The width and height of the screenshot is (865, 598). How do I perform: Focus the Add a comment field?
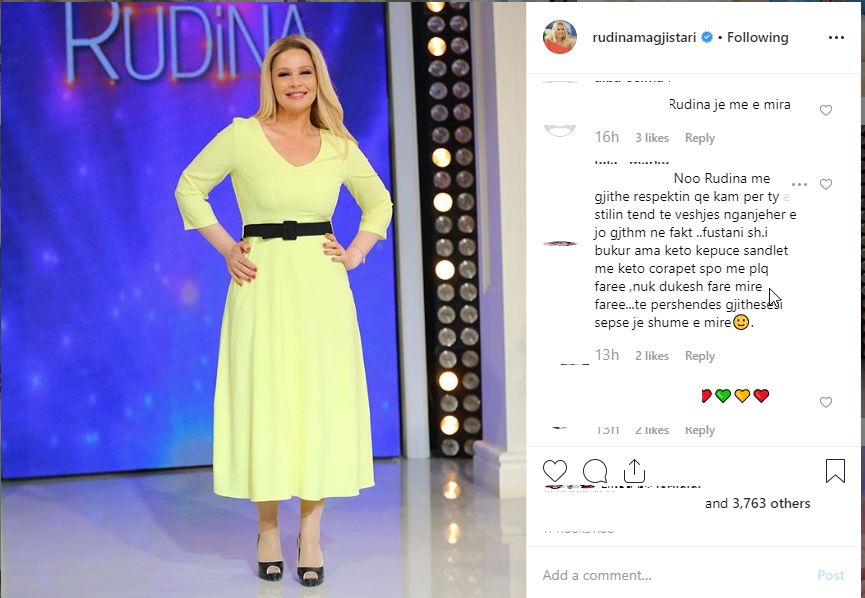point(673,575)
